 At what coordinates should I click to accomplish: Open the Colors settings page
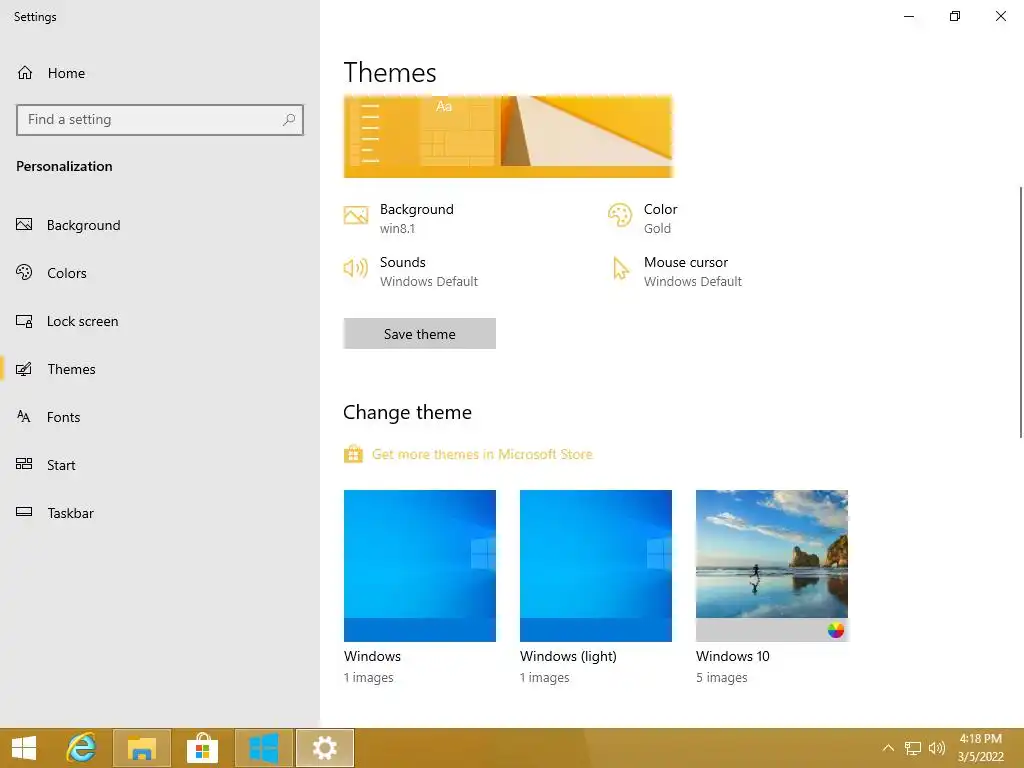(160, 273)
